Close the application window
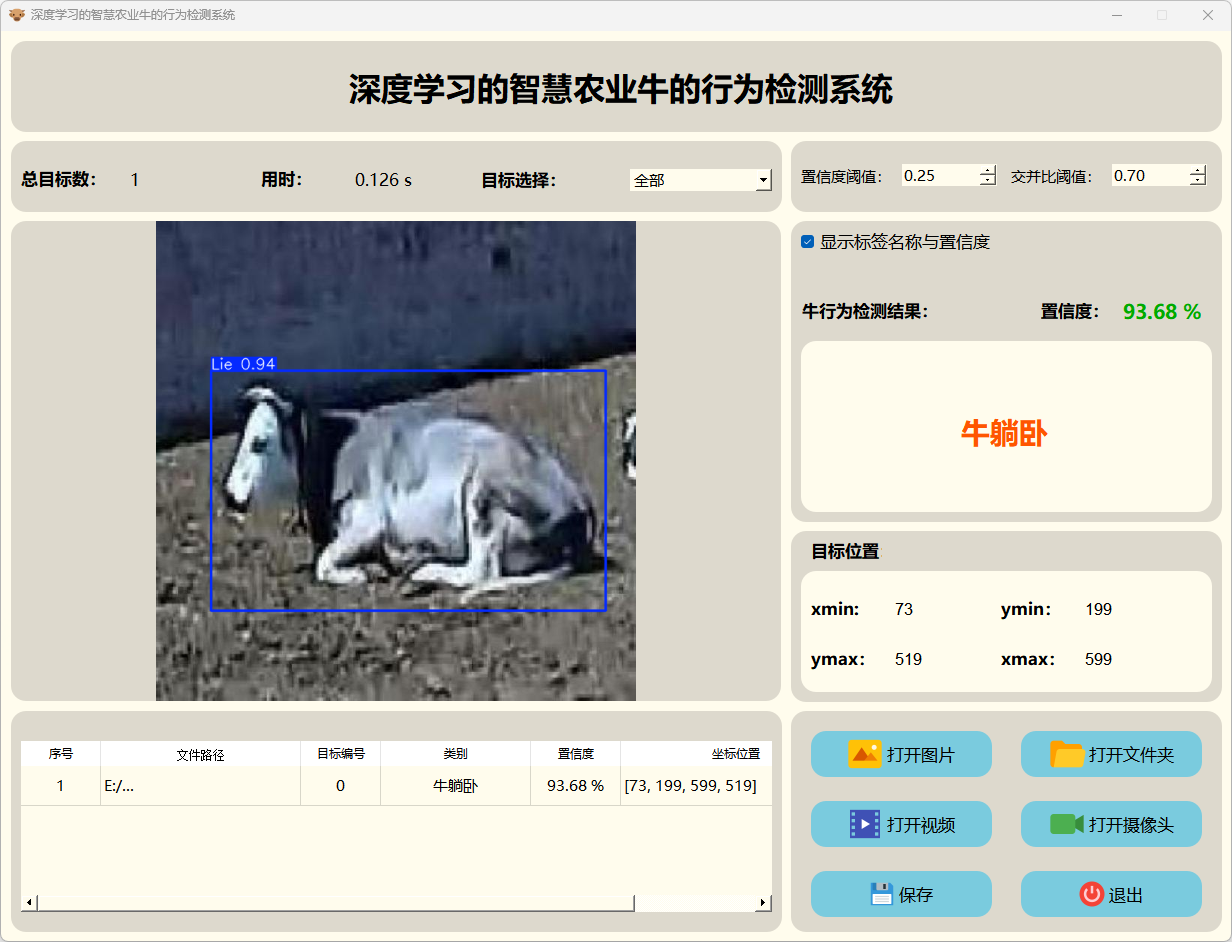The height and width of the screenshot is (942, 1232). [1208, 15]
